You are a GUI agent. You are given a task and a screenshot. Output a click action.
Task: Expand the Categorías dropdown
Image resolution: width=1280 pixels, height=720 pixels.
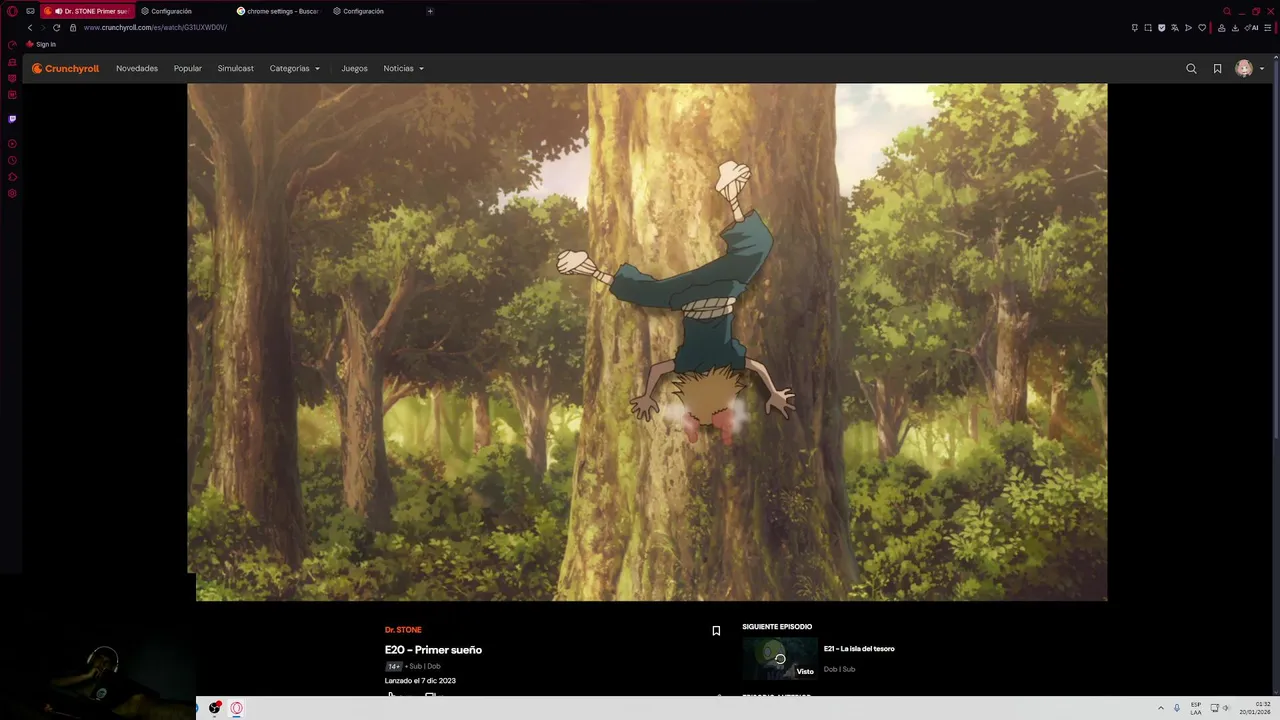coord(295,69)
